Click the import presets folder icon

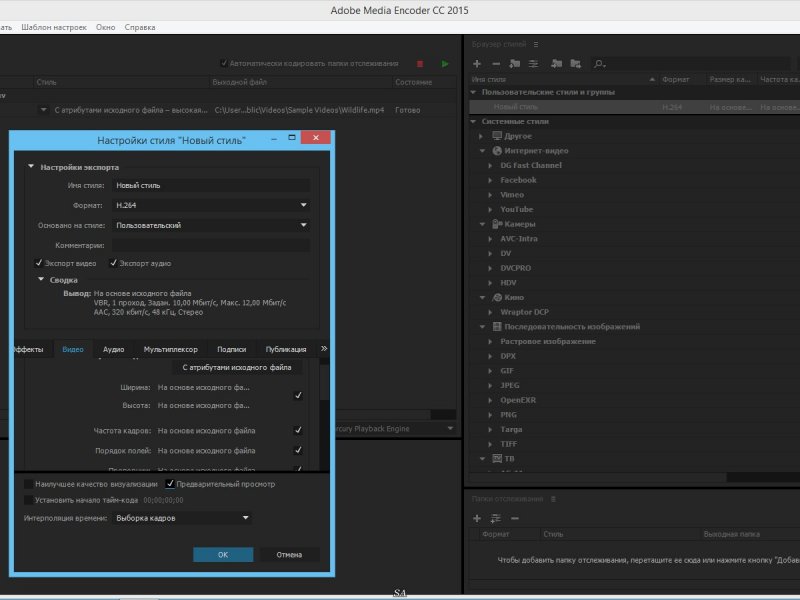557,64
